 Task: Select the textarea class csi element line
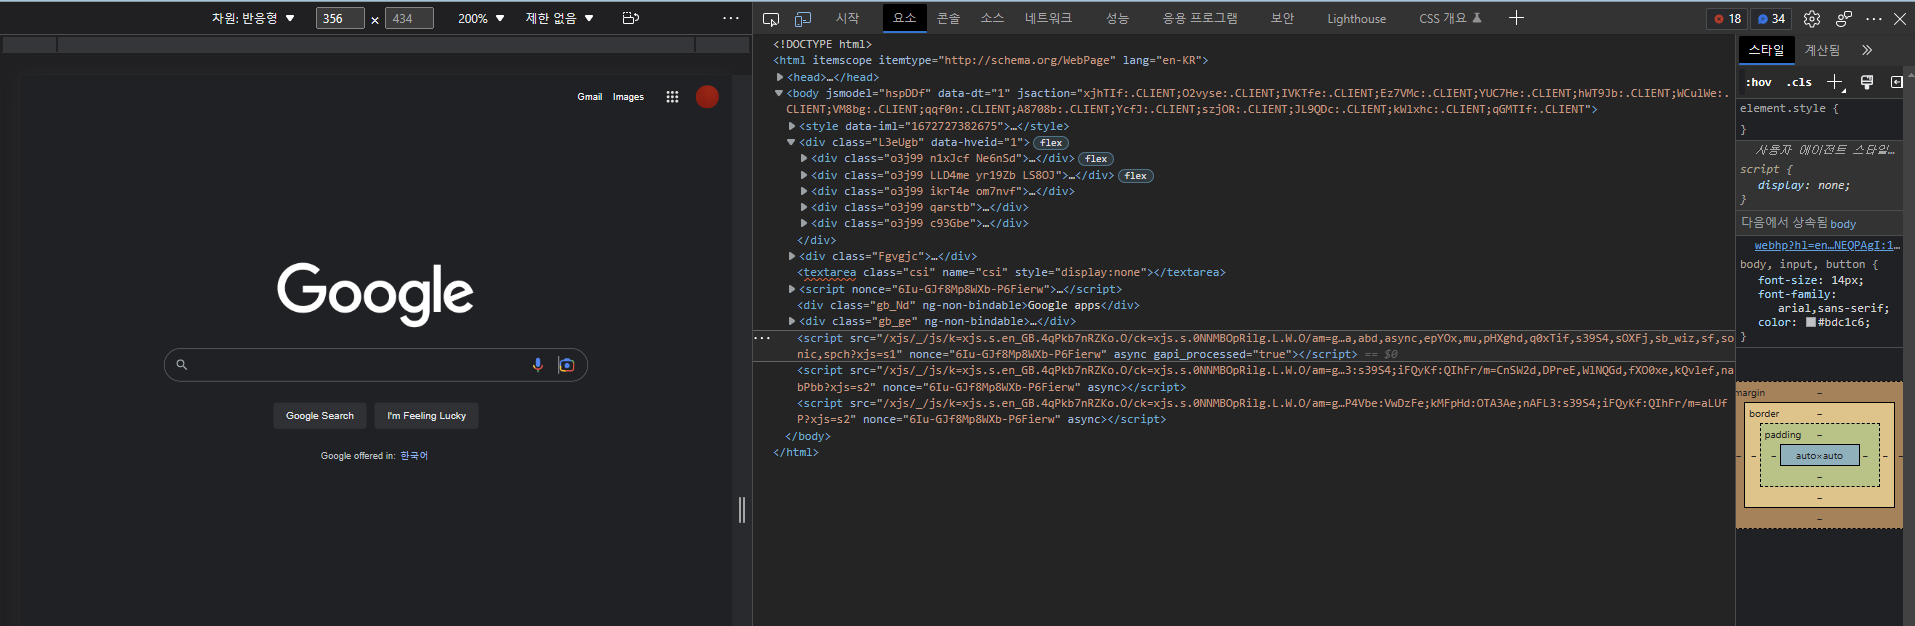click(x=1011, y=272)
